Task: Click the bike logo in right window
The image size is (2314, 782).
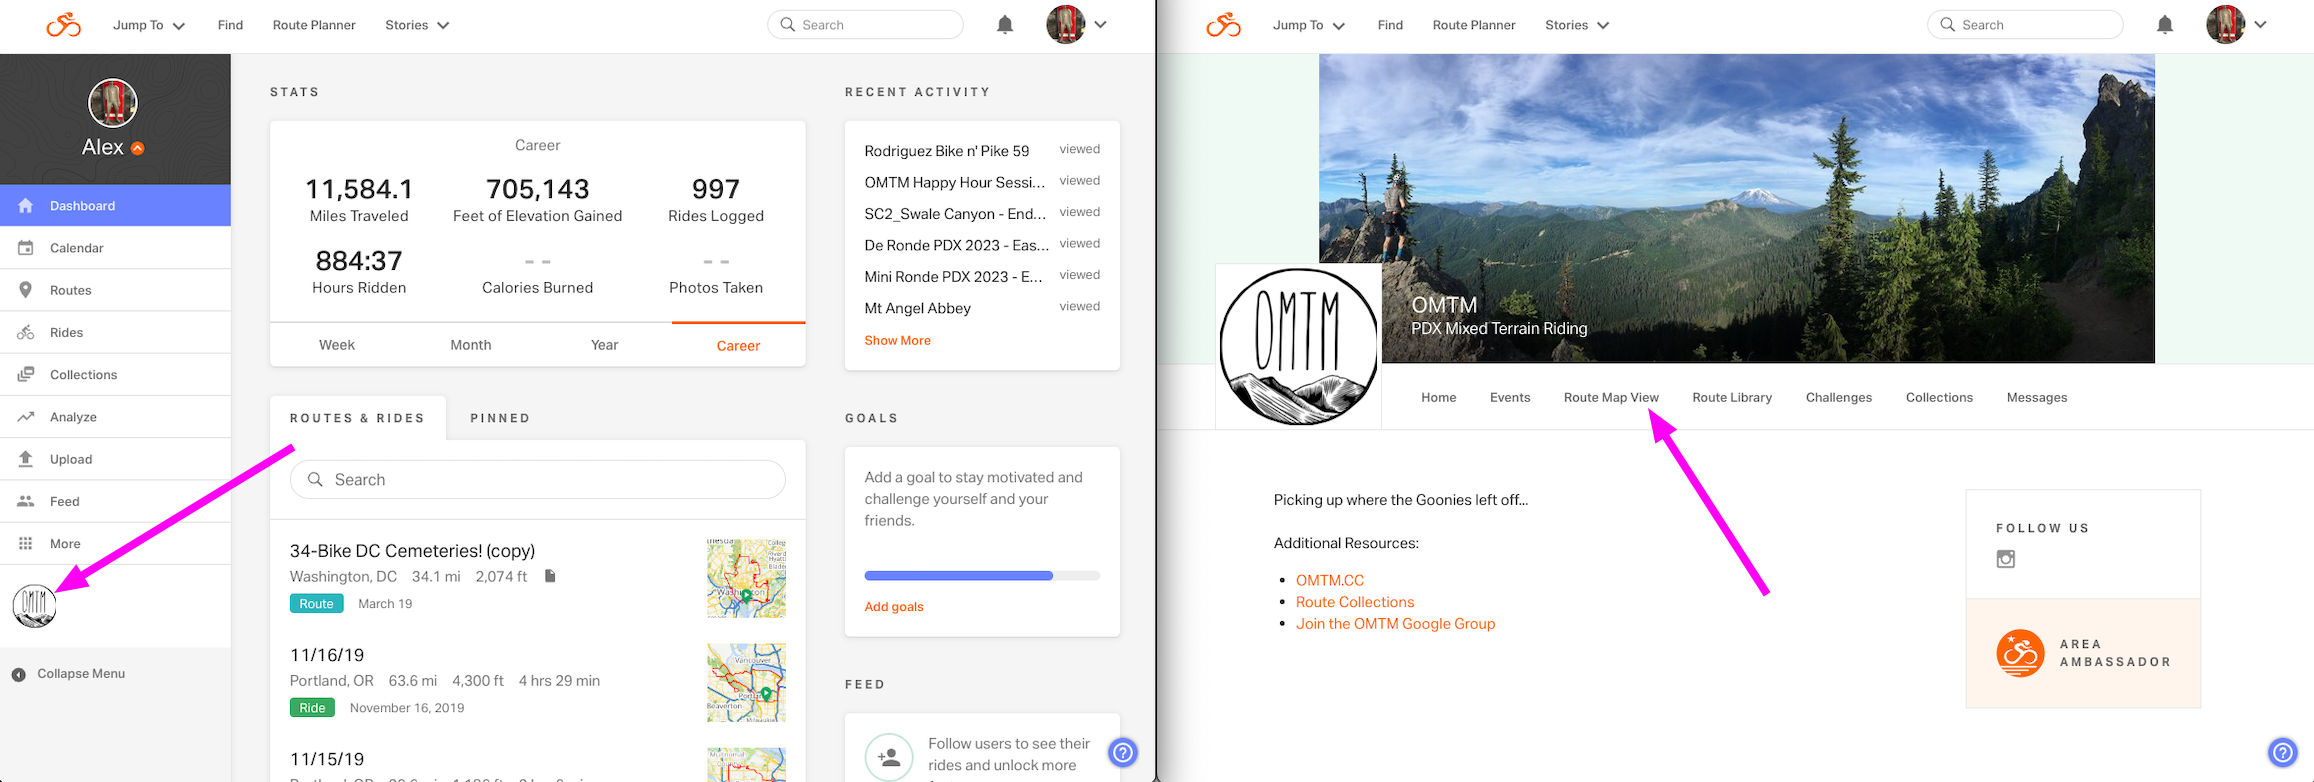Action: pyautogui.click(x=1223, y=25)
